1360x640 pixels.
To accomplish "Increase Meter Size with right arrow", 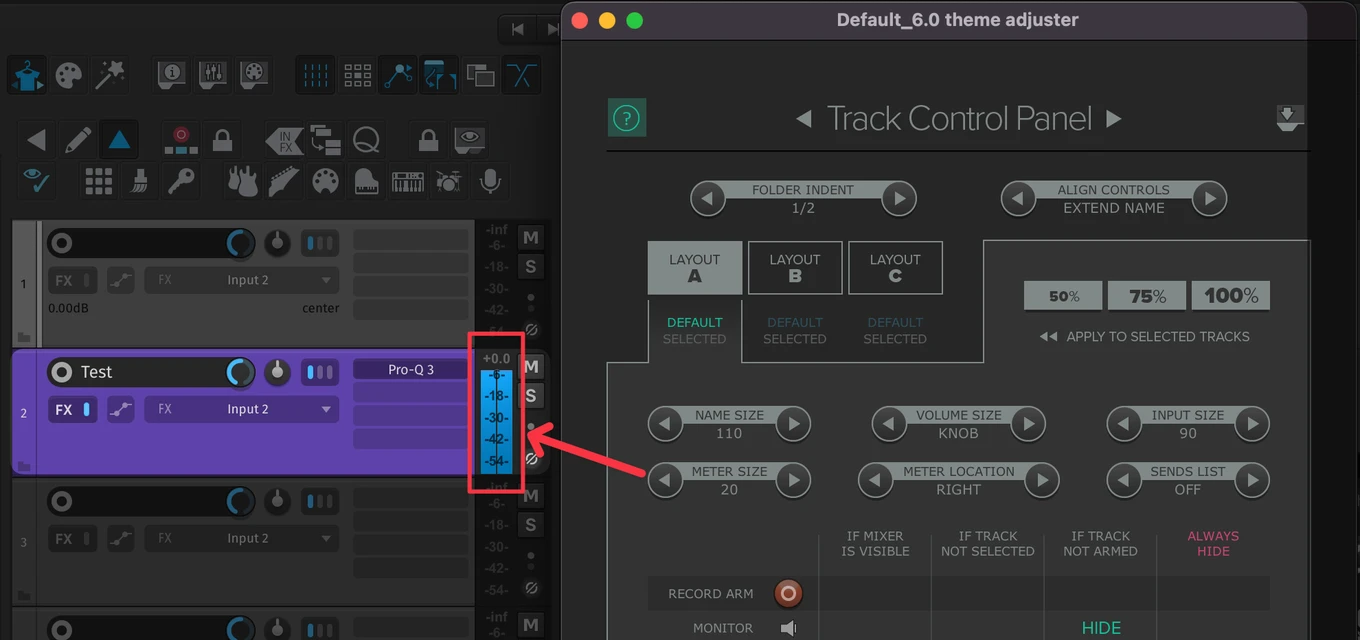I will click(x=793, y=480).
